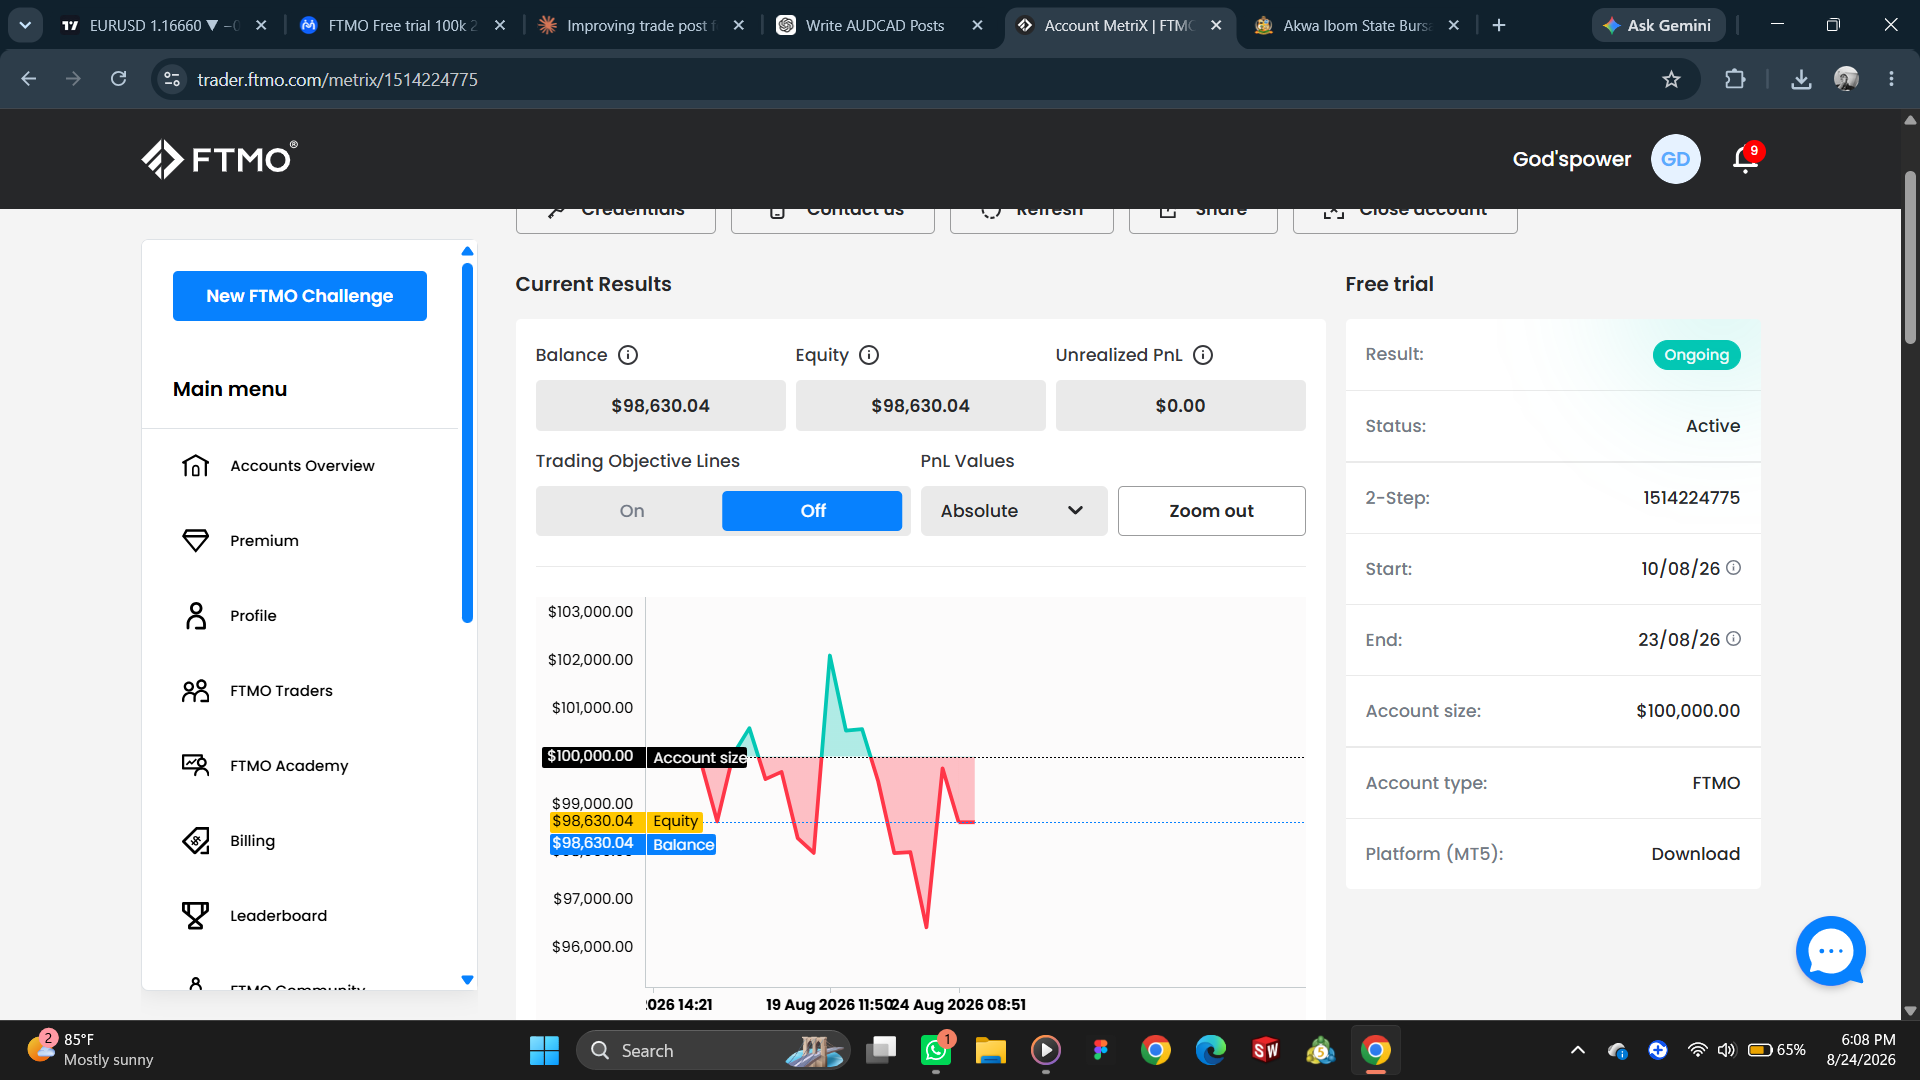This screenshot has height=1080, width=1920.
Task: Click the Balance value $98,630.04
Action: click(660, 406)
